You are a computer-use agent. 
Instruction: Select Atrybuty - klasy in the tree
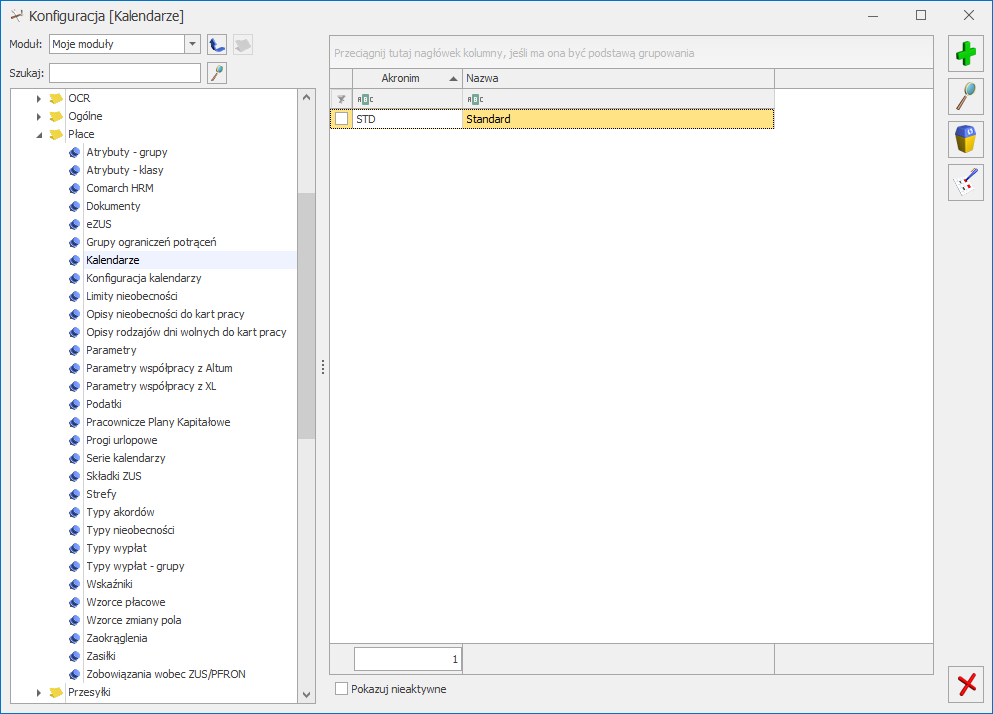(x=125, y=170)
